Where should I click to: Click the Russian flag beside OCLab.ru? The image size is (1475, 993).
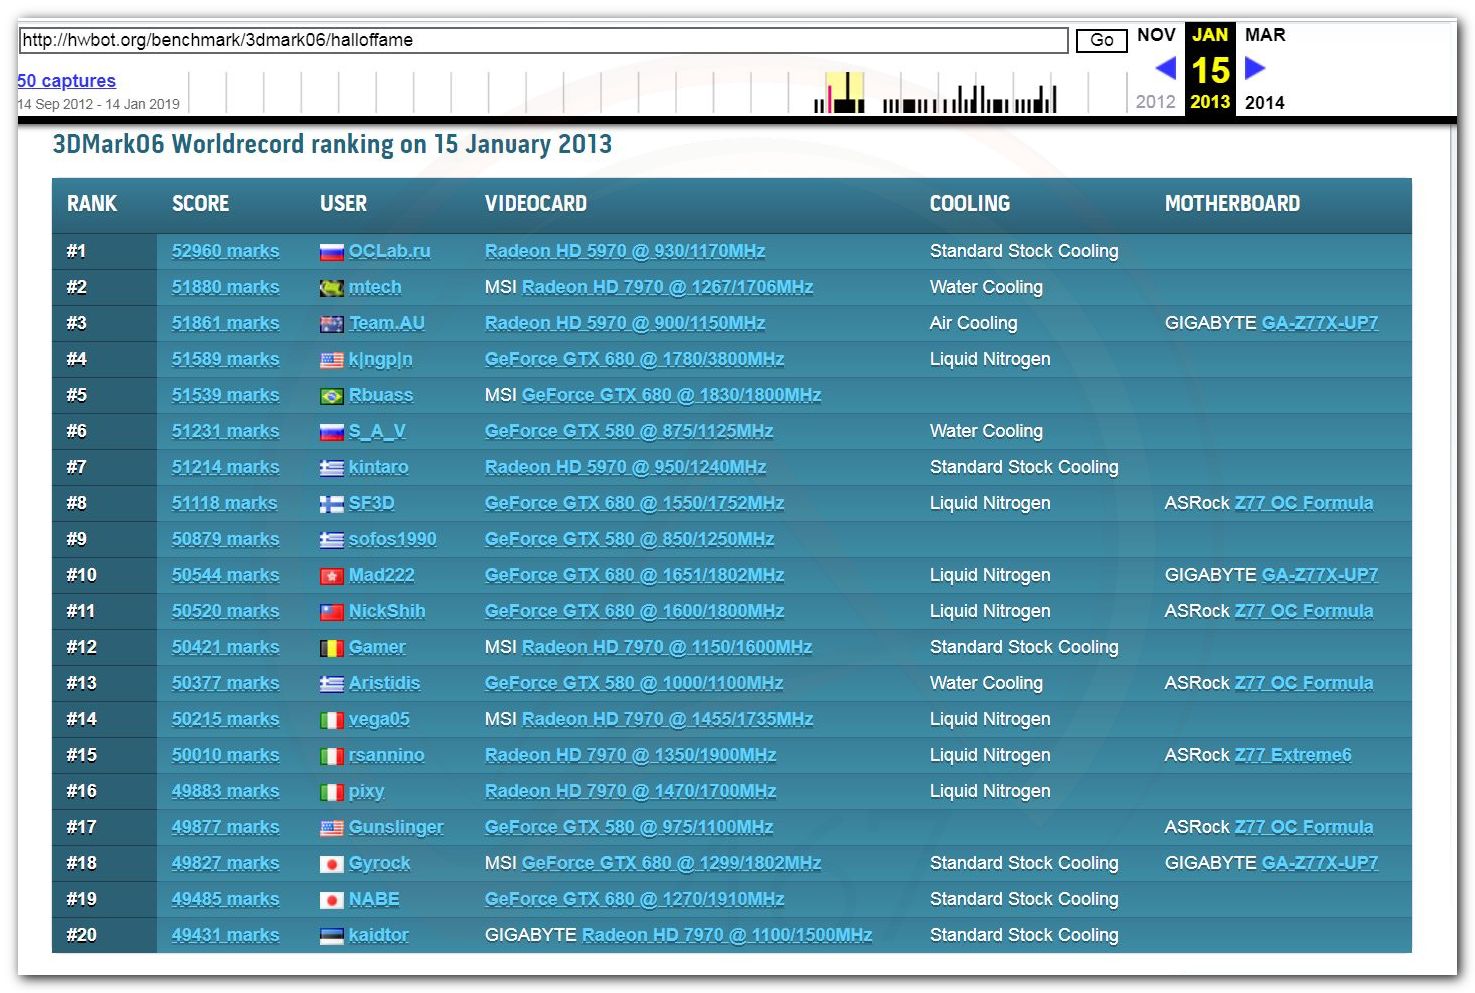pyautogui.click(x=331, y=252)
